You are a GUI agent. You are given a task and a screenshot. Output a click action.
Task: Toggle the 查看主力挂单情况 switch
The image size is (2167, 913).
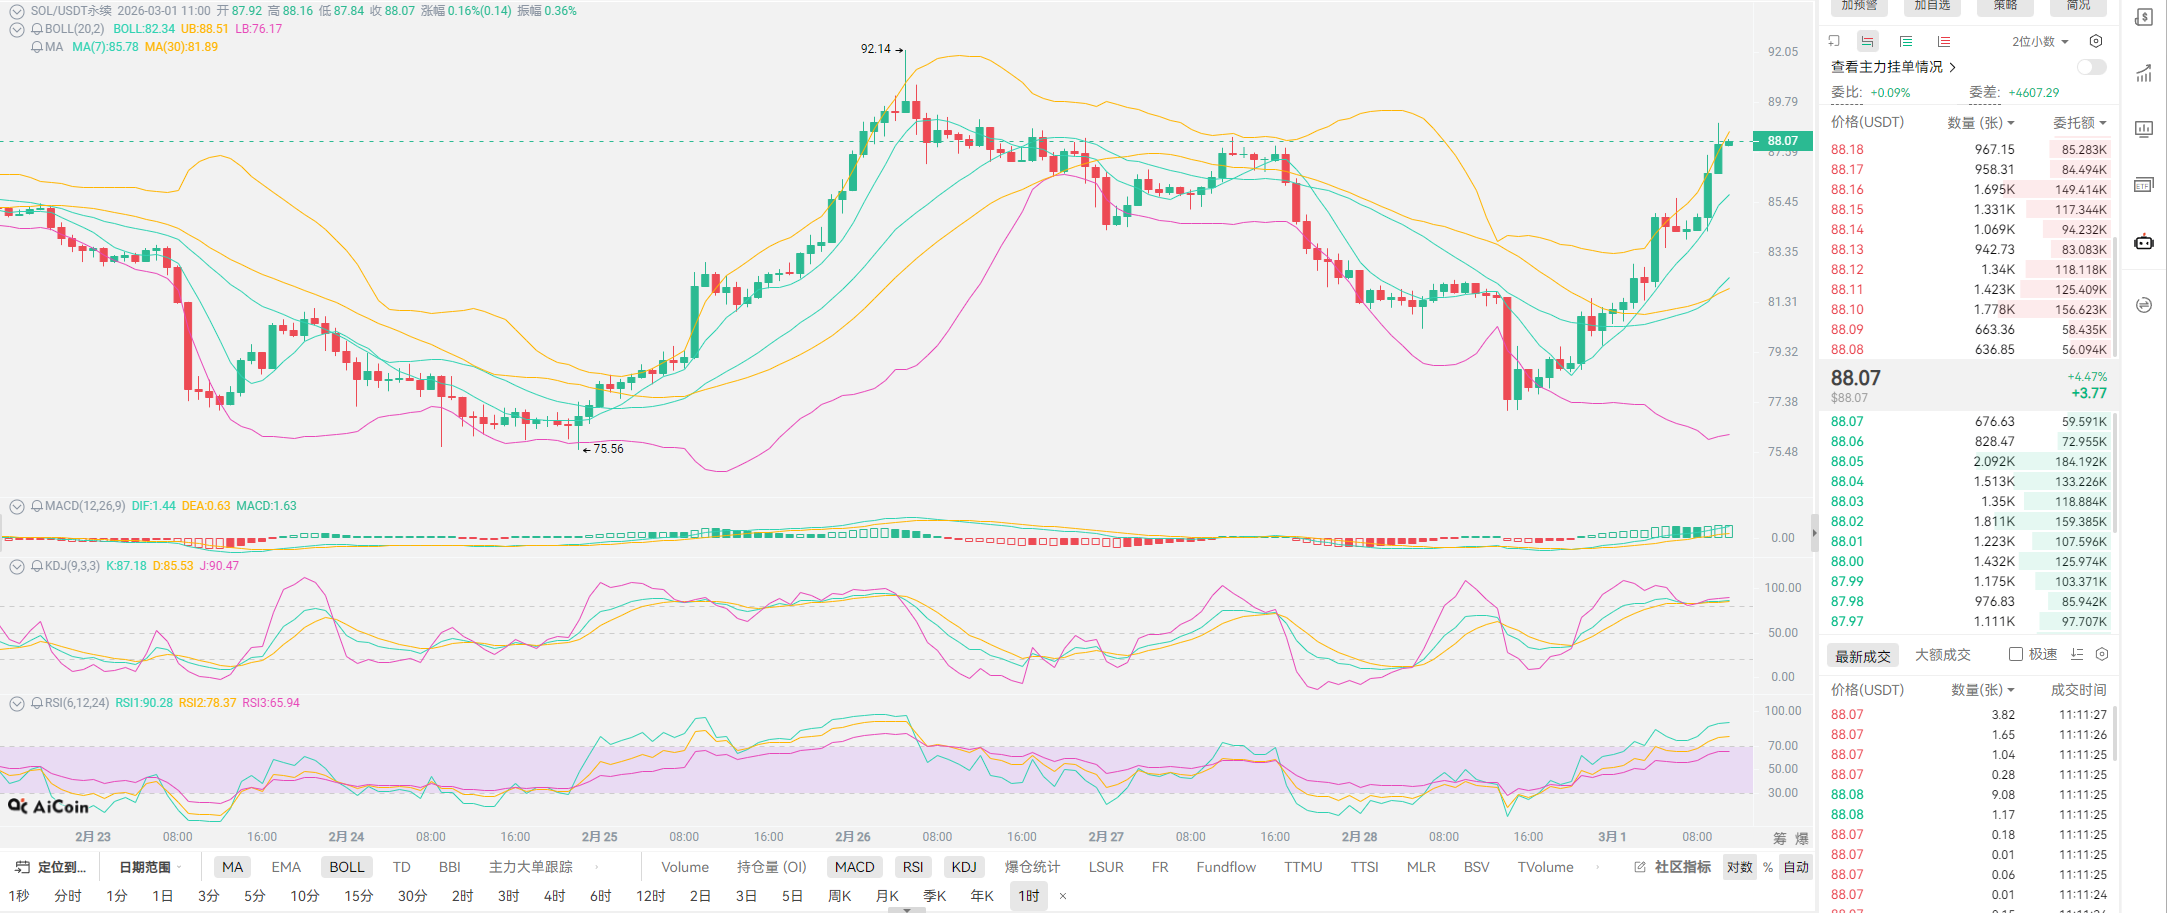(x=2091, y=67)
